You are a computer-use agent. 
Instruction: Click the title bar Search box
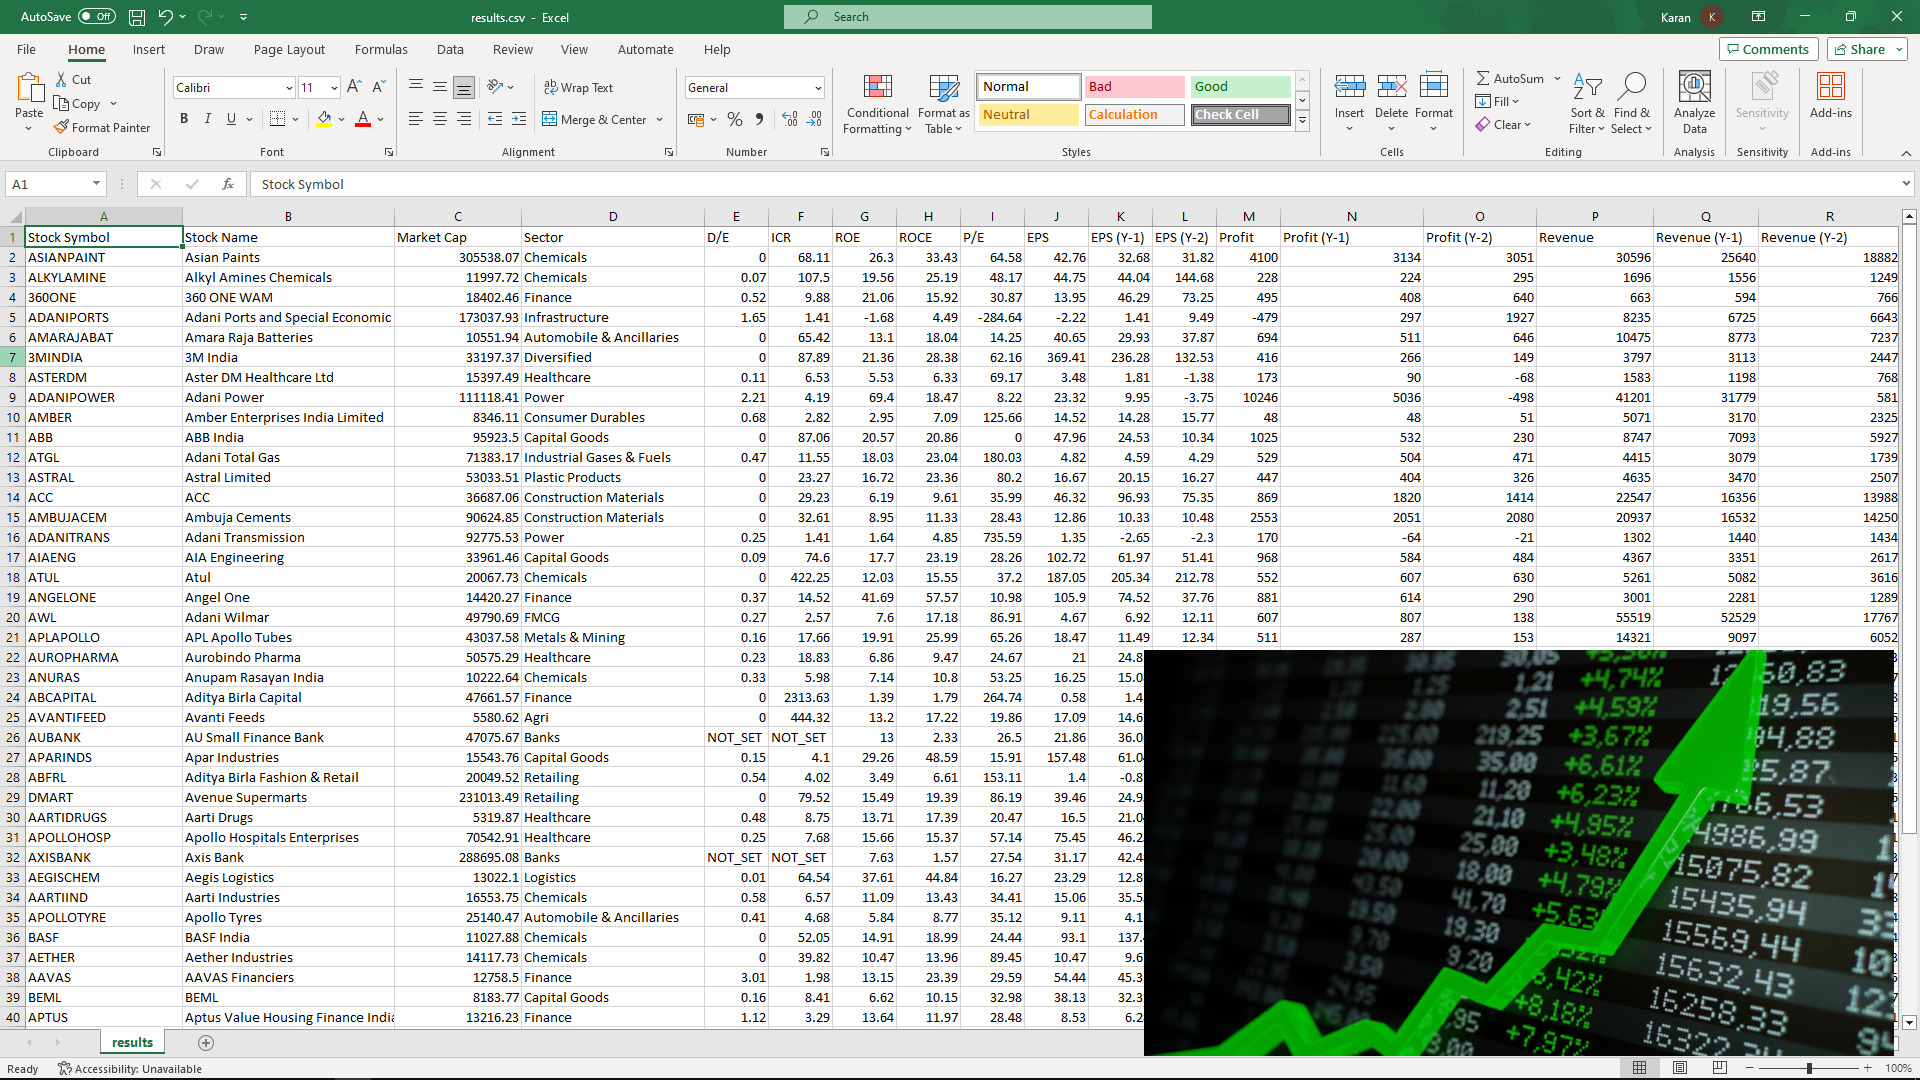(968, 17)
